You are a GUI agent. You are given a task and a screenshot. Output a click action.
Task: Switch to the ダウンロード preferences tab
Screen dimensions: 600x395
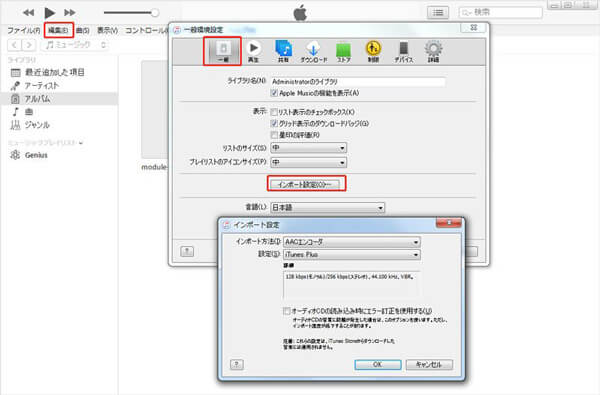[x=313, y=51]
